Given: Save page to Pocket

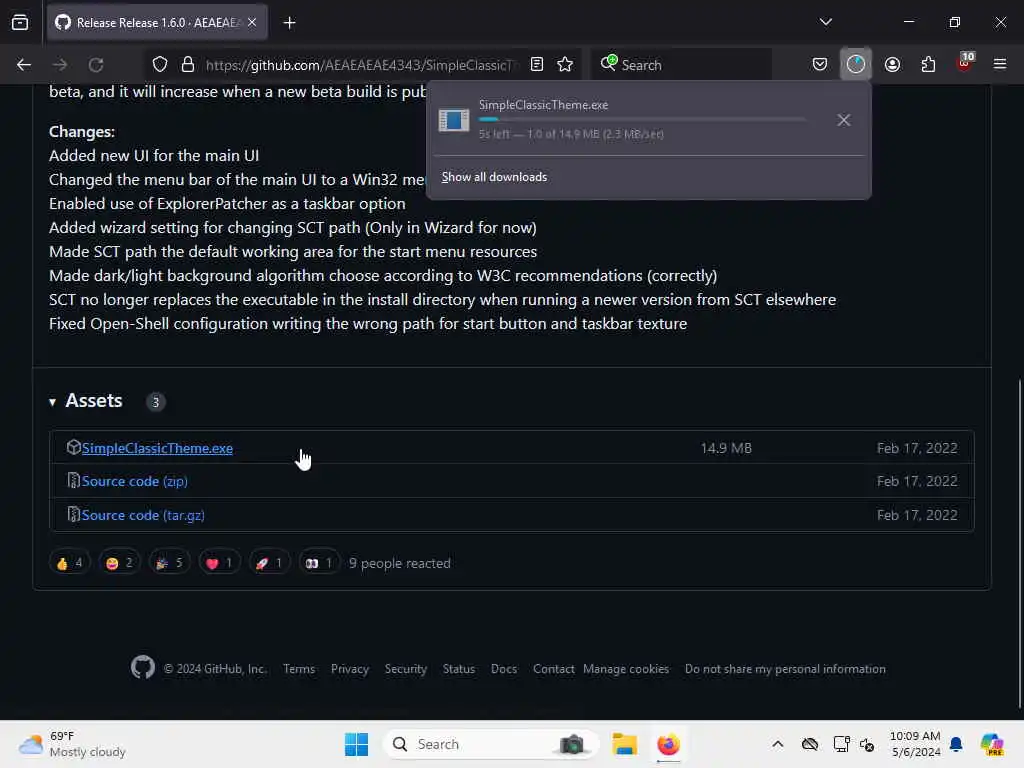Looking at the screenshot, I should [820, 65].
